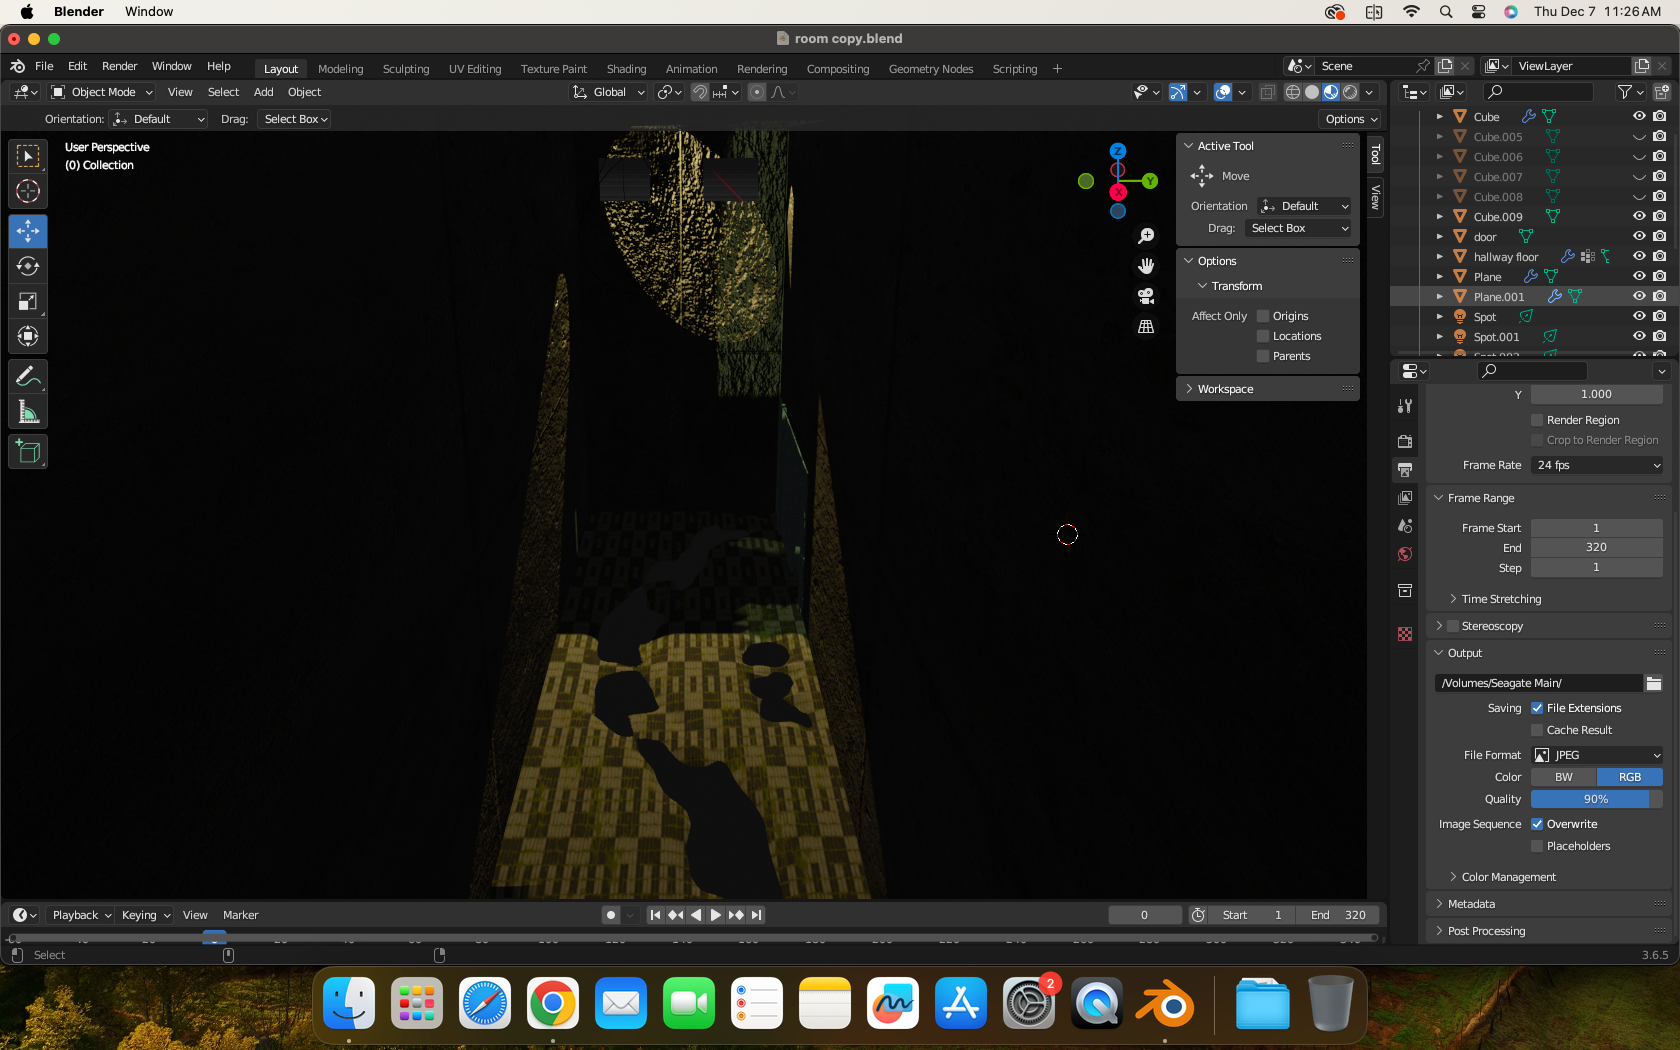Toggle snapping magnet icon
The image size is (1680, 1050).
[x=700, y=92]
